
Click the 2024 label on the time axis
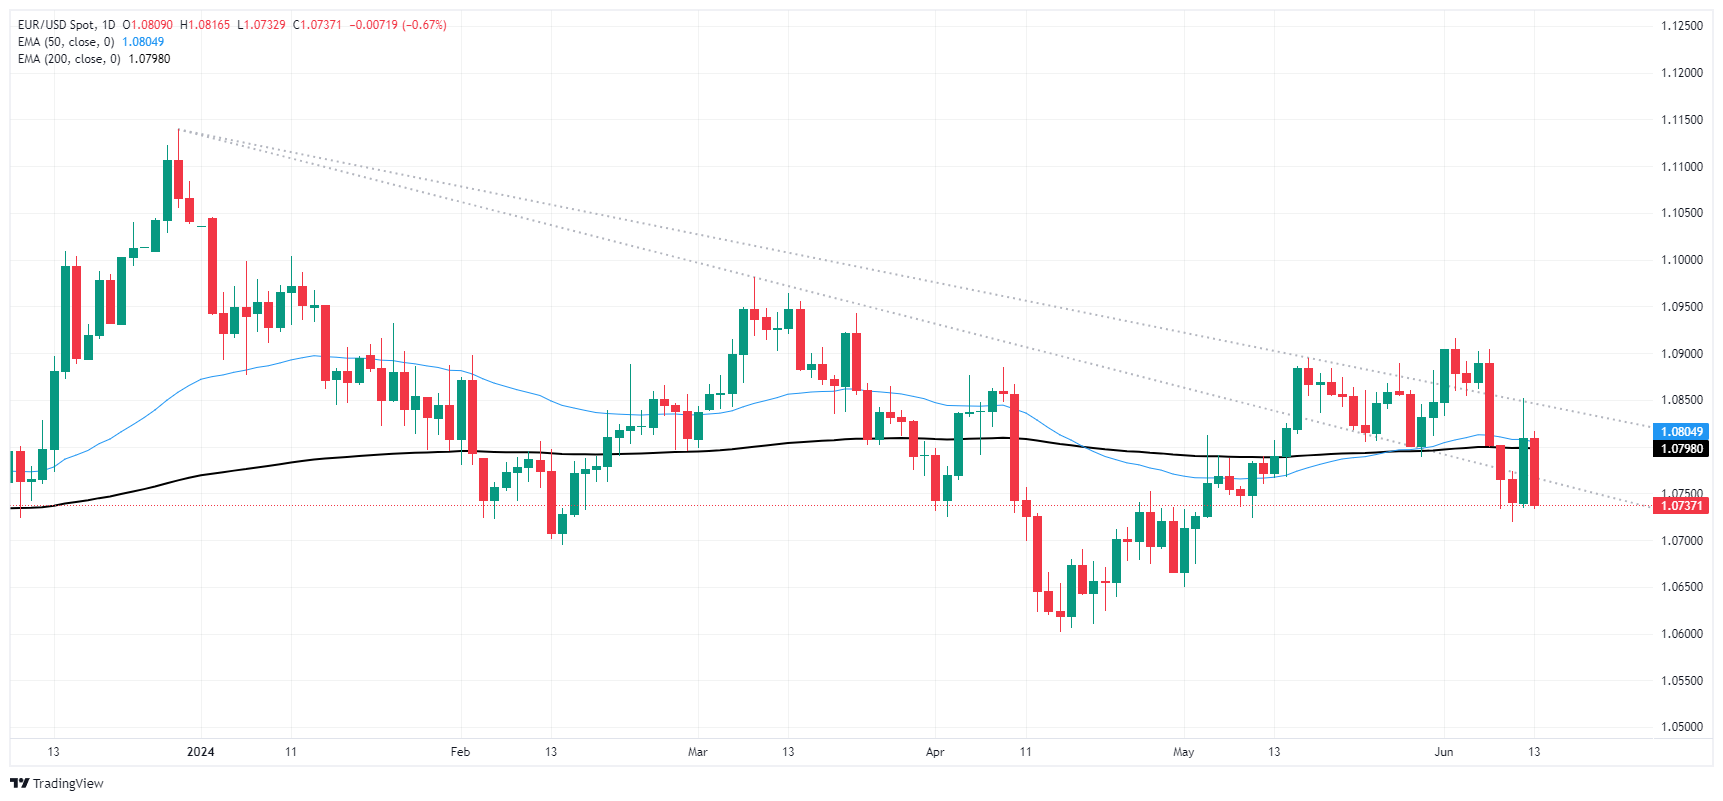click(x=201, y=752)
